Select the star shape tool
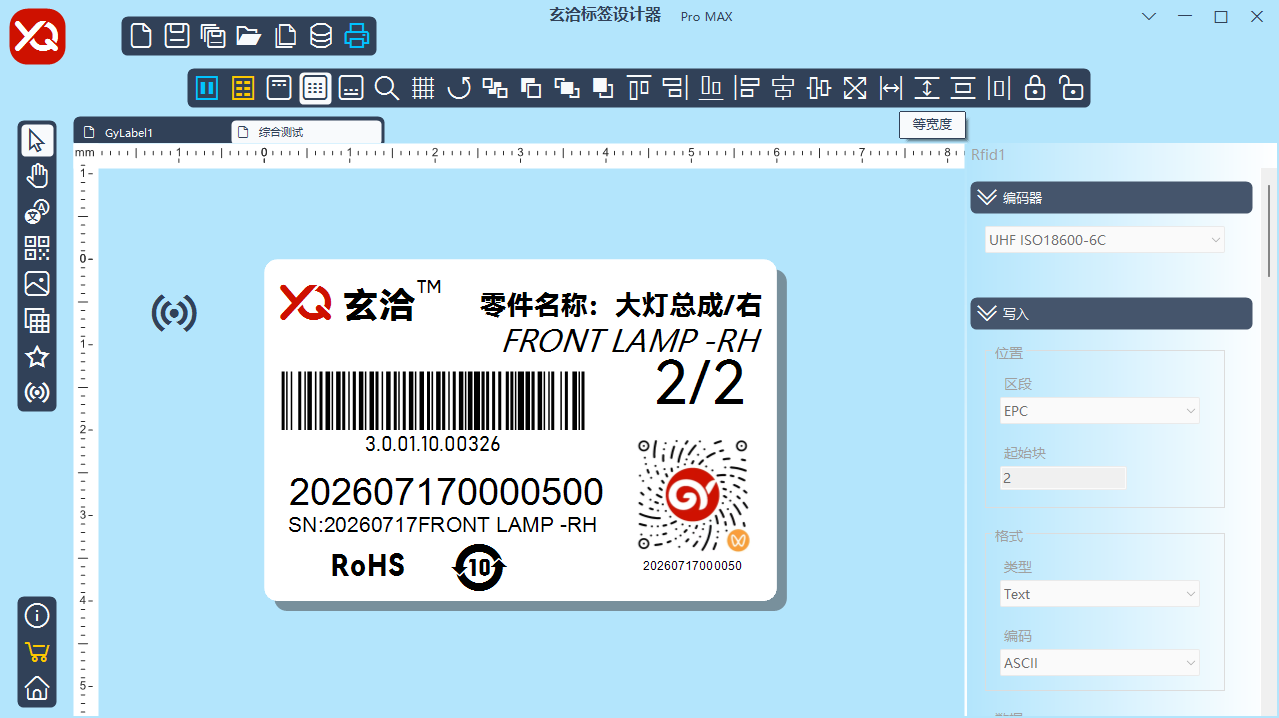The image size is (1279, 718). coord(37,356)
